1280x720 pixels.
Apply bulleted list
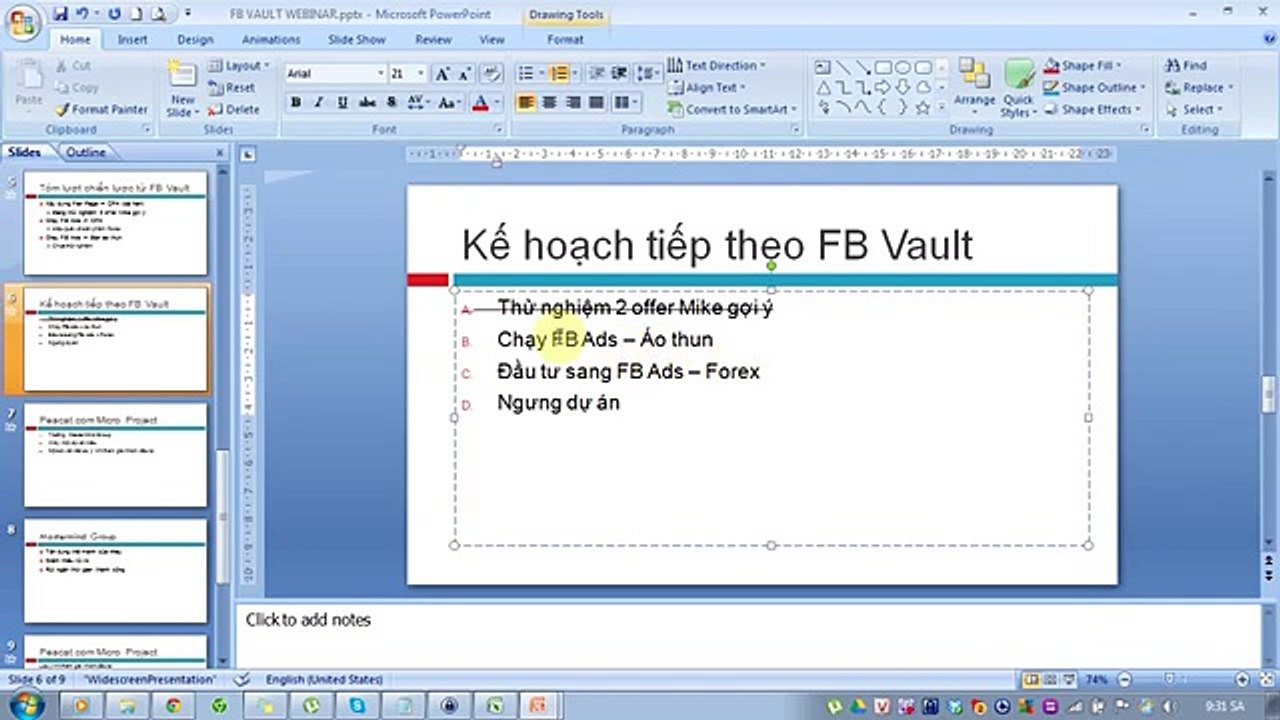pos(526,74)
